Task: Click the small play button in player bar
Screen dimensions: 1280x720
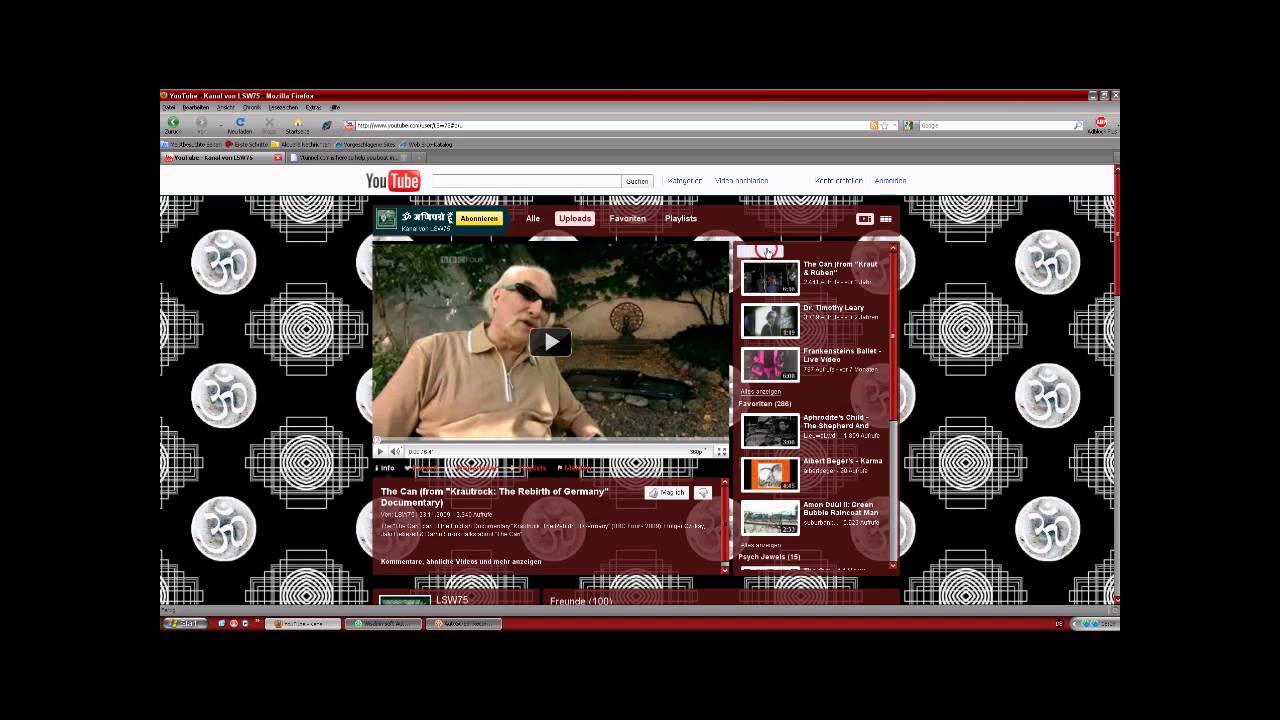Action: 380,452
